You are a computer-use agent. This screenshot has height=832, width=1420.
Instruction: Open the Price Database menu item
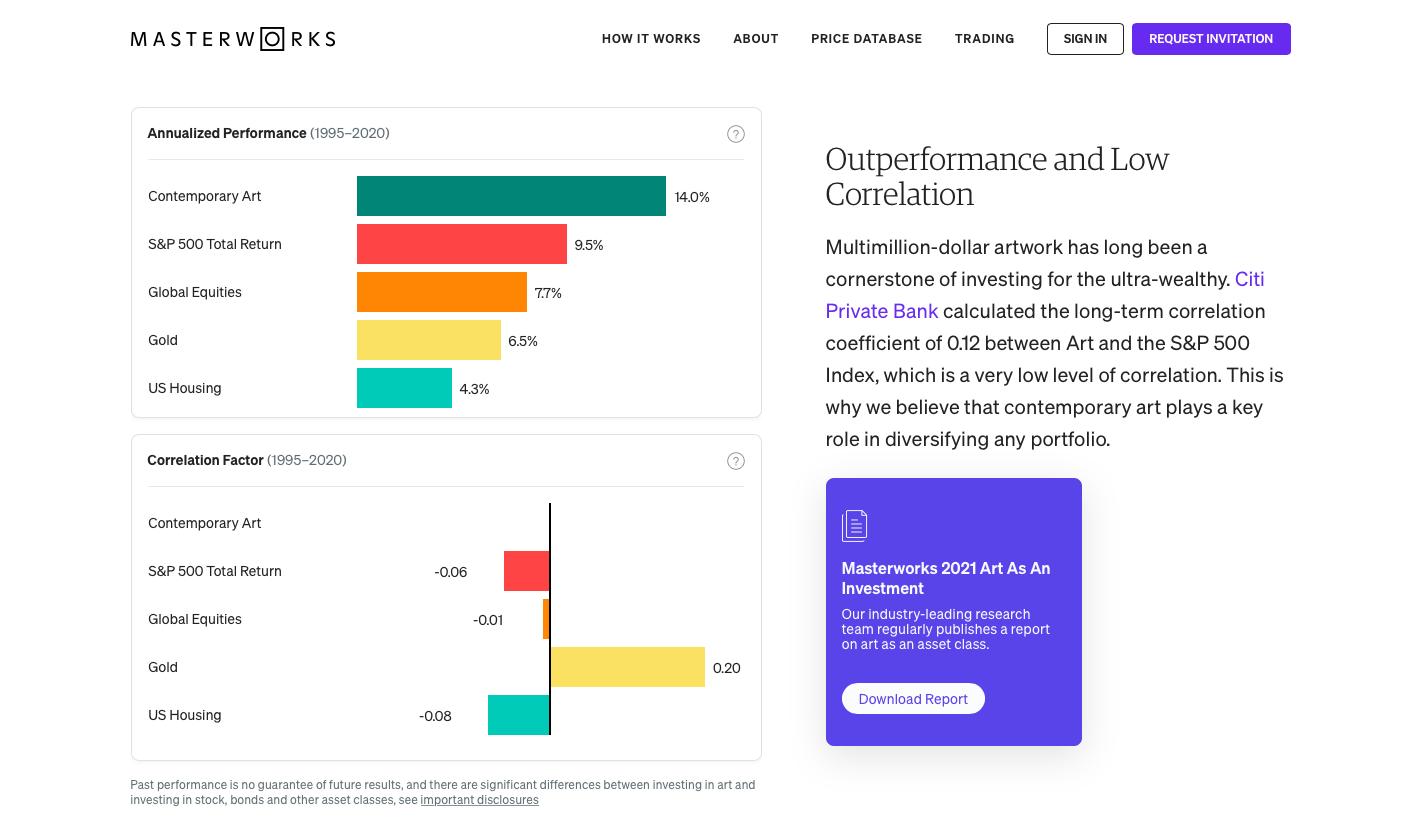pos(866,39)
